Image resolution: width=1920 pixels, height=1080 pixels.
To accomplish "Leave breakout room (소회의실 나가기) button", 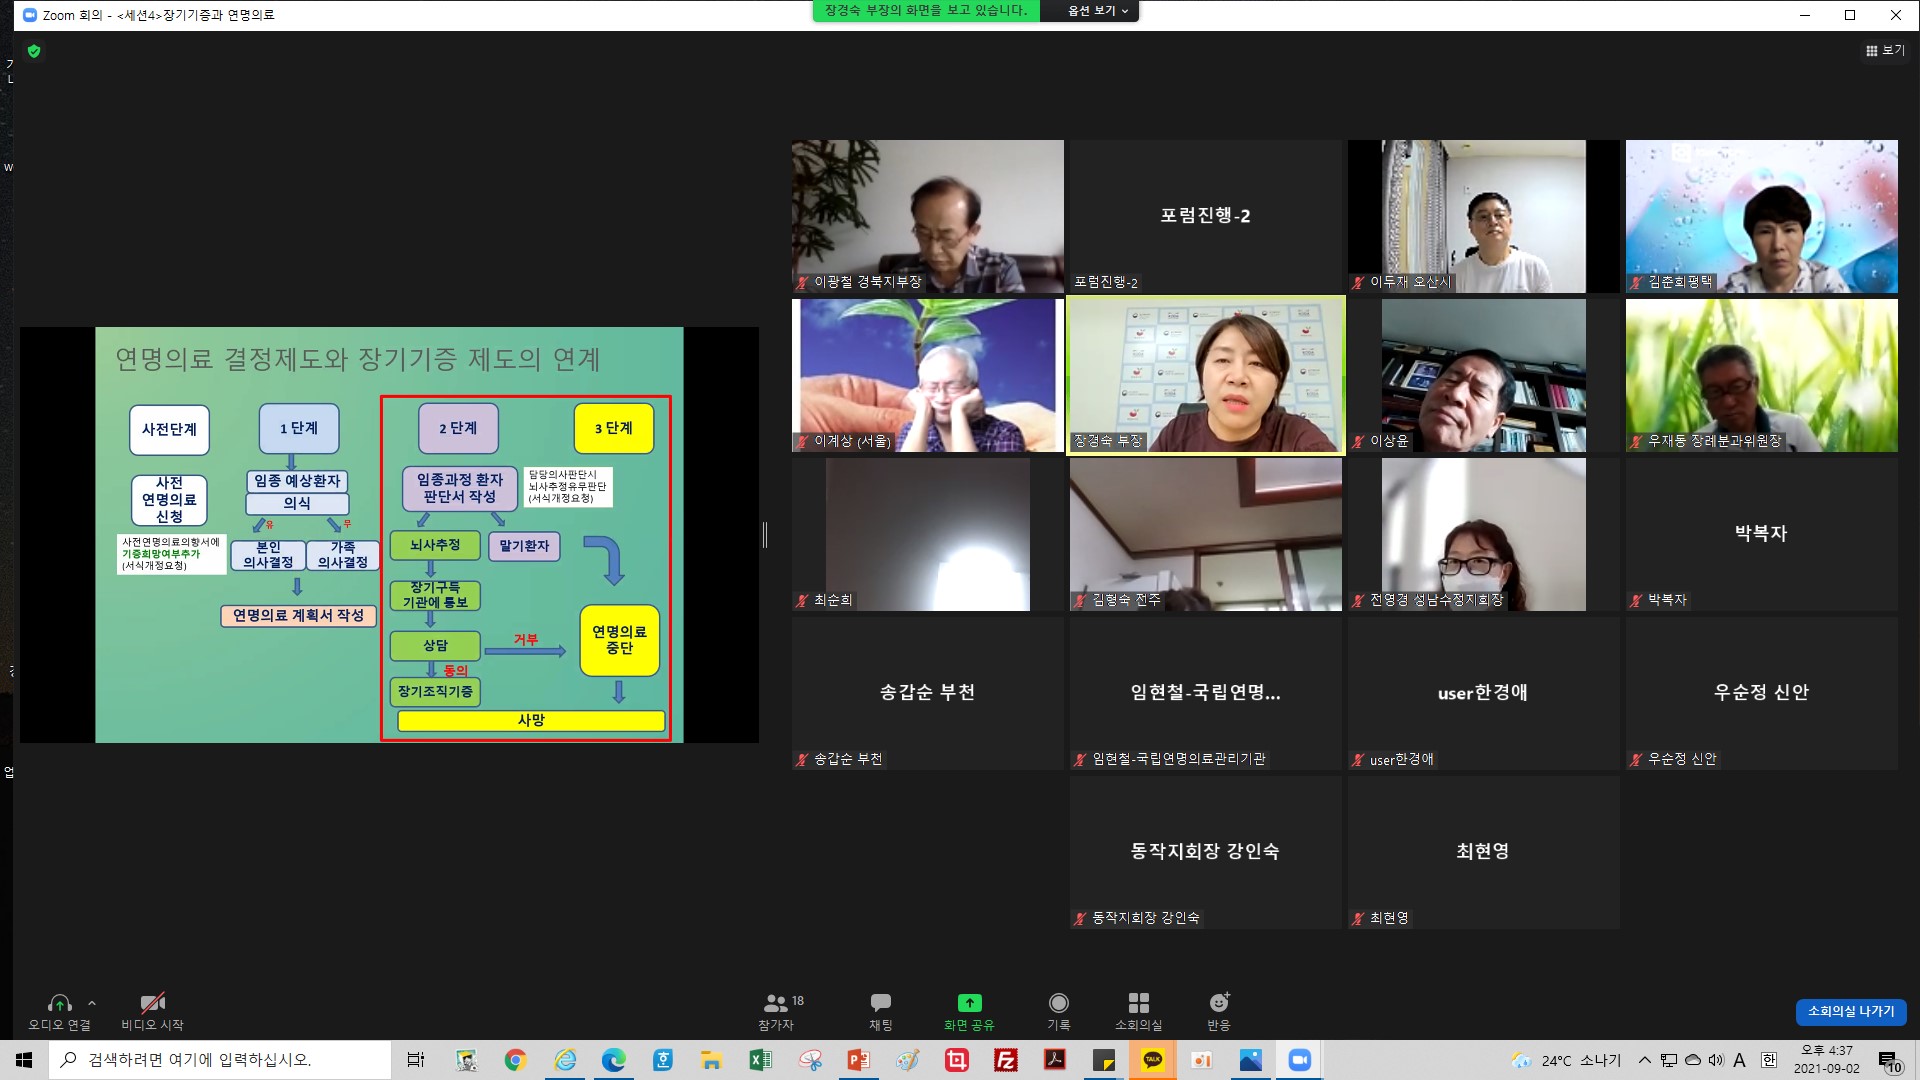I will click(x=1850, y=1011).
